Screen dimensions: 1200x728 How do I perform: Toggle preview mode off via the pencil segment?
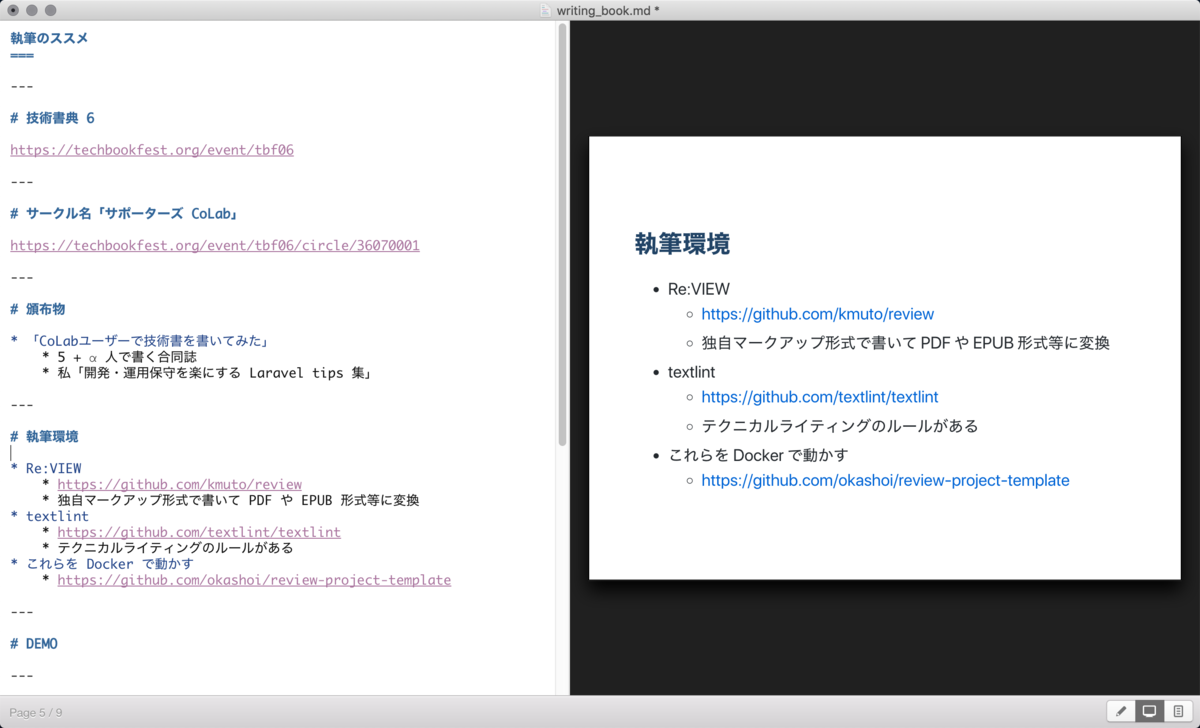tap(1121, 711)
